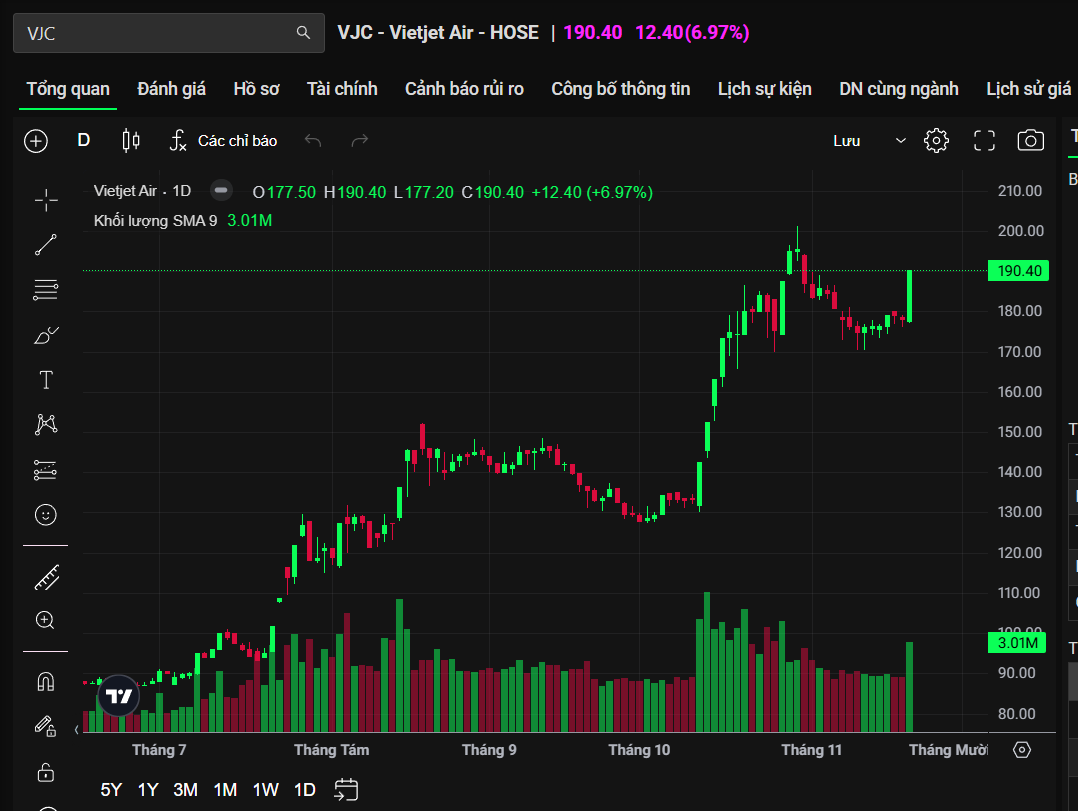
Task: Enter fullscreen chart mode
Action: click(x=984, y=141)
